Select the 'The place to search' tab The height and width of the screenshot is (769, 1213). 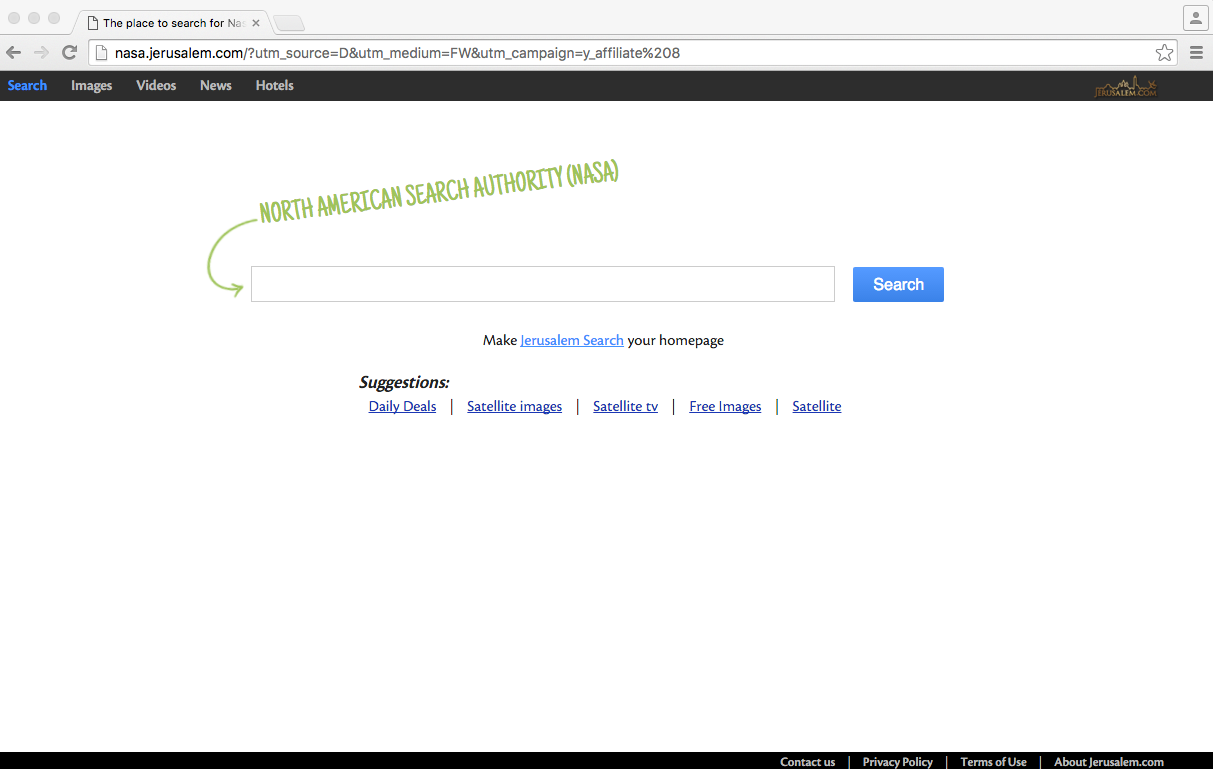(173, 22)
